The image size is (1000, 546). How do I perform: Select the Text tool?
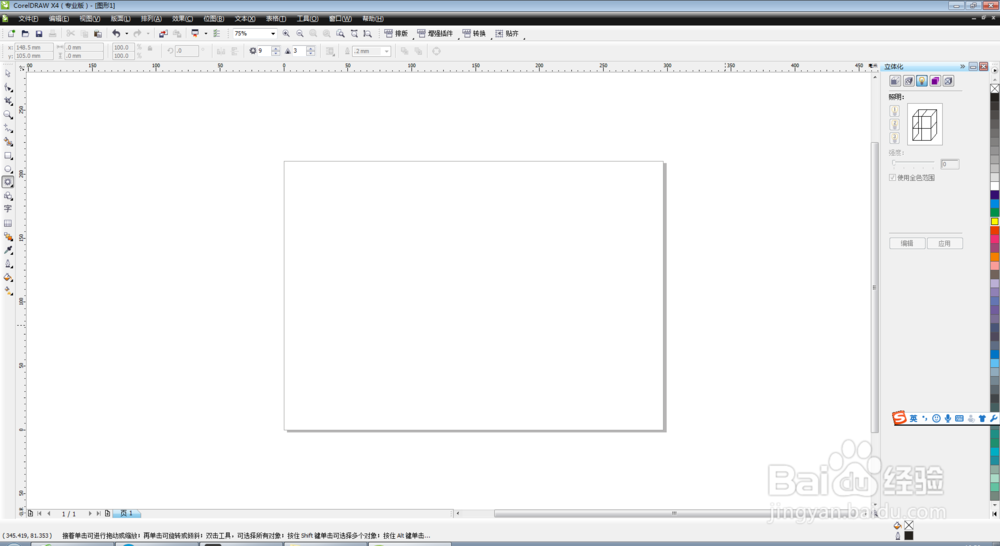(8, 209)
